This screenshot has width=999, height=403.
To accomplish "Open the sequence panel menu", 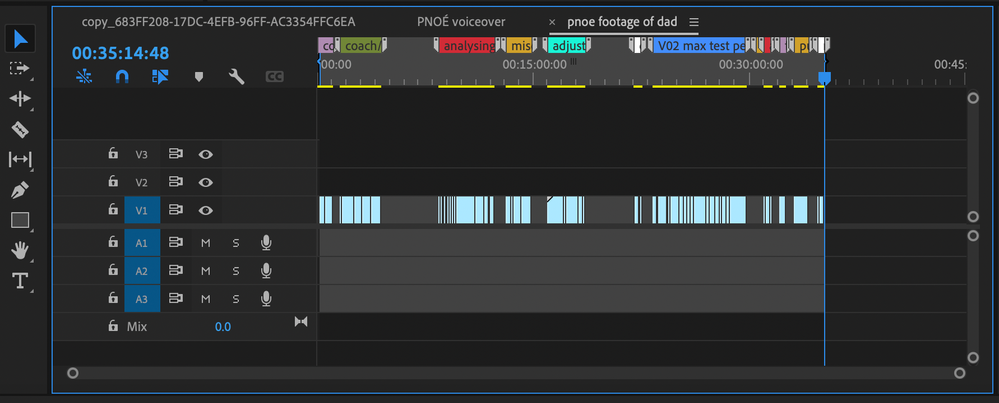I will (x=694, y=22).
